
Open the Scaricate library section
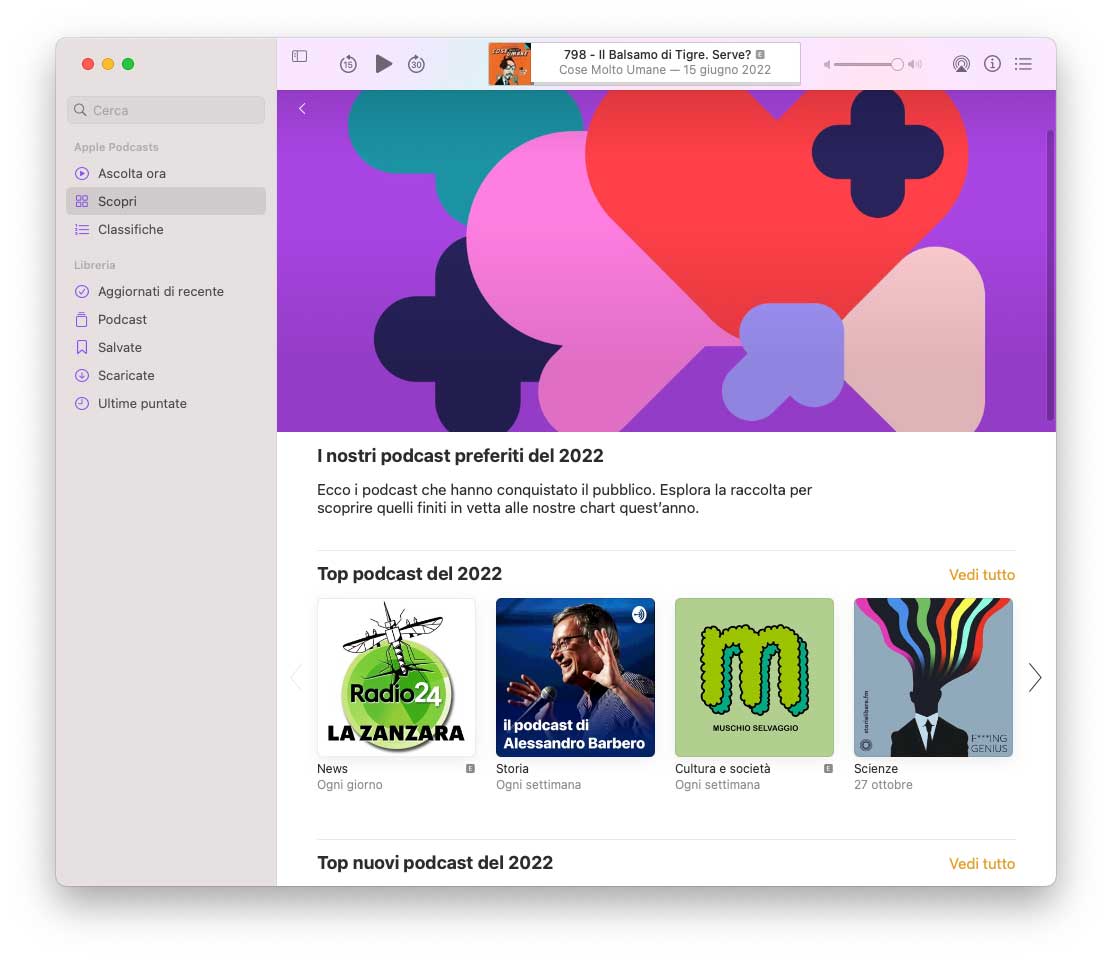click(x=124, y=375)
